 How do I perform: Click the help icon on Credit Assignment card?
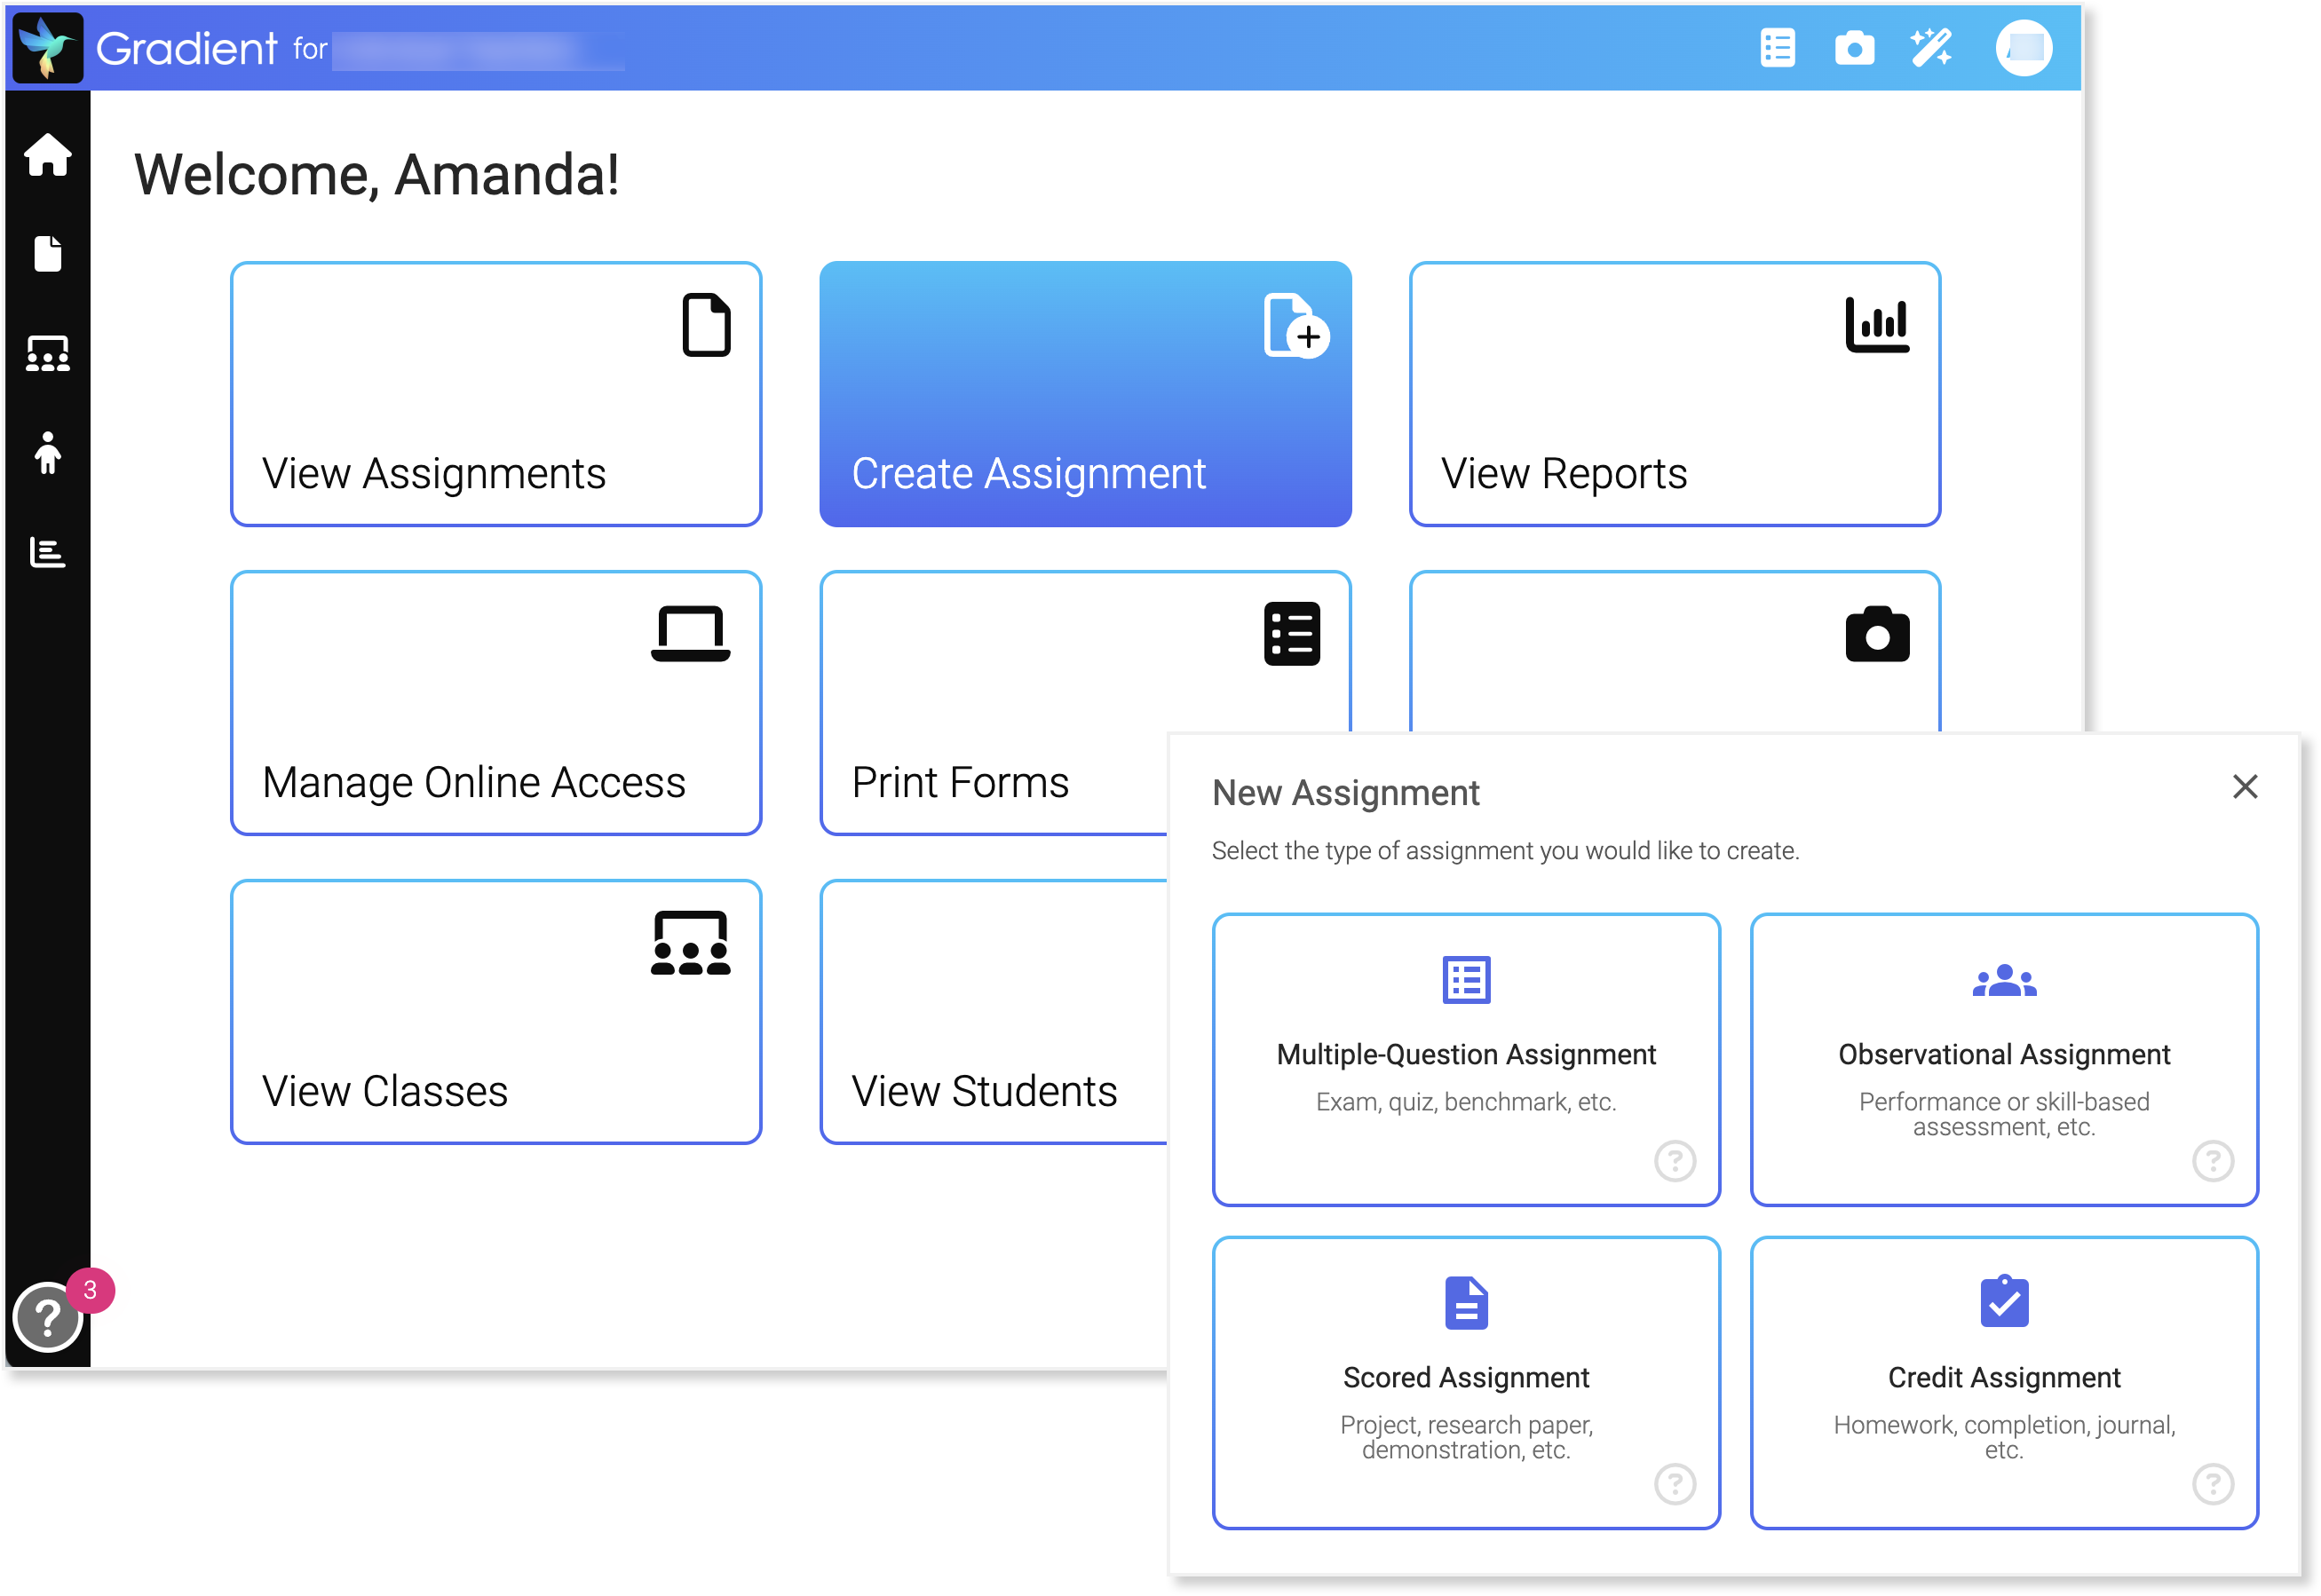(x=2214, y=1486)
